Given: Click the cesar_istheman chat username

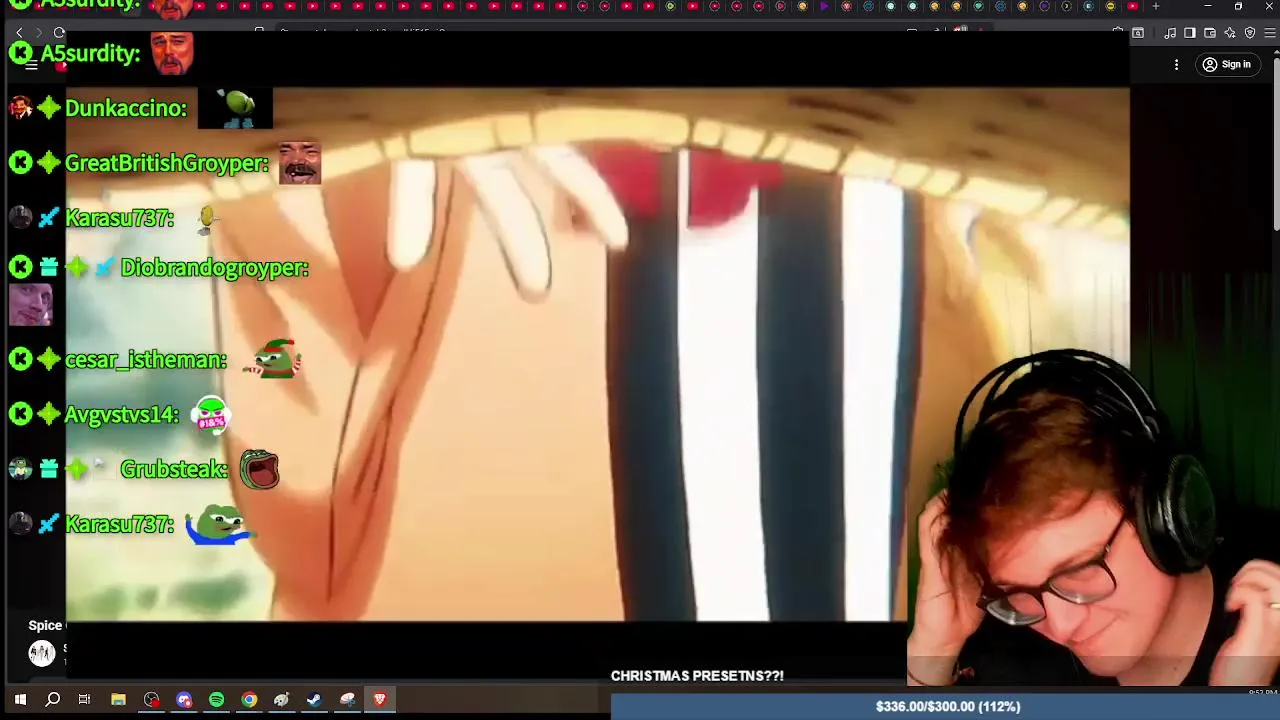Looking at the screenshot, I should point(146,360).
